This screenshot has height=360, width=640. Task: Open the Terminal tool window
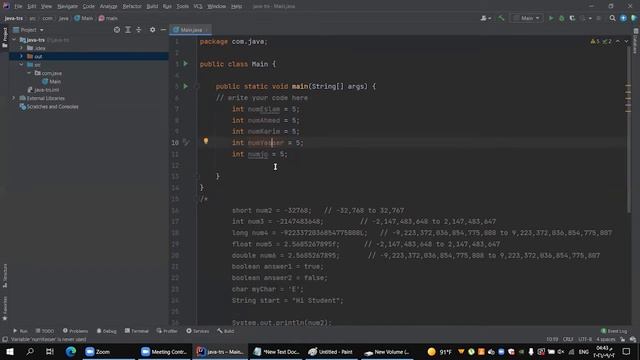pyautogui.click(x=137, y=331)
